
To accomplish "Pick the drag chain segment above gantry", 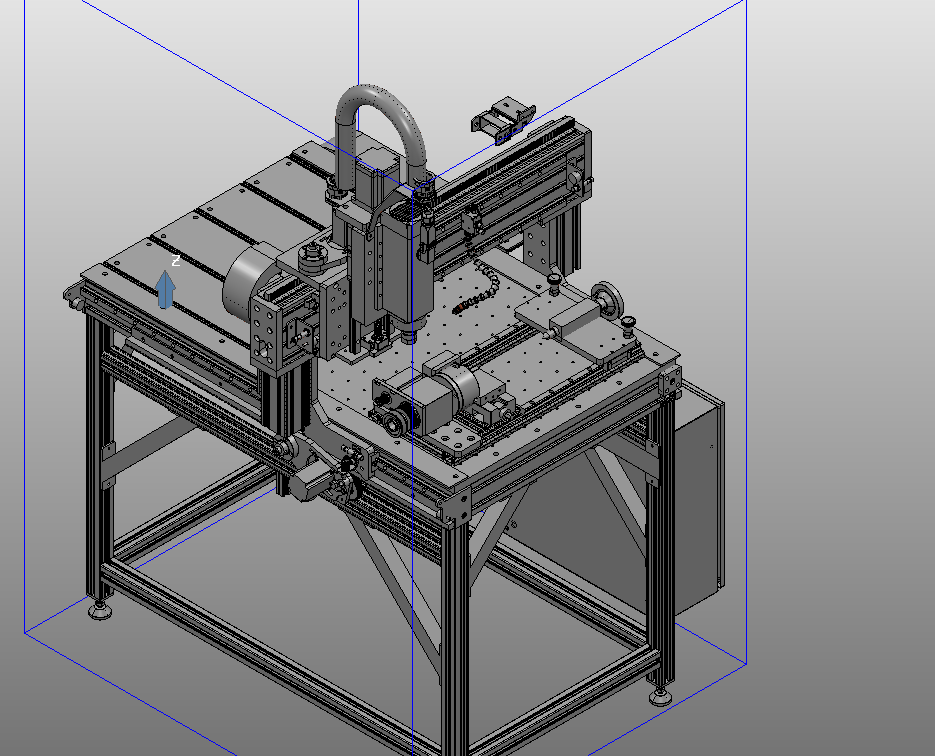I will (x=503, y=120).
